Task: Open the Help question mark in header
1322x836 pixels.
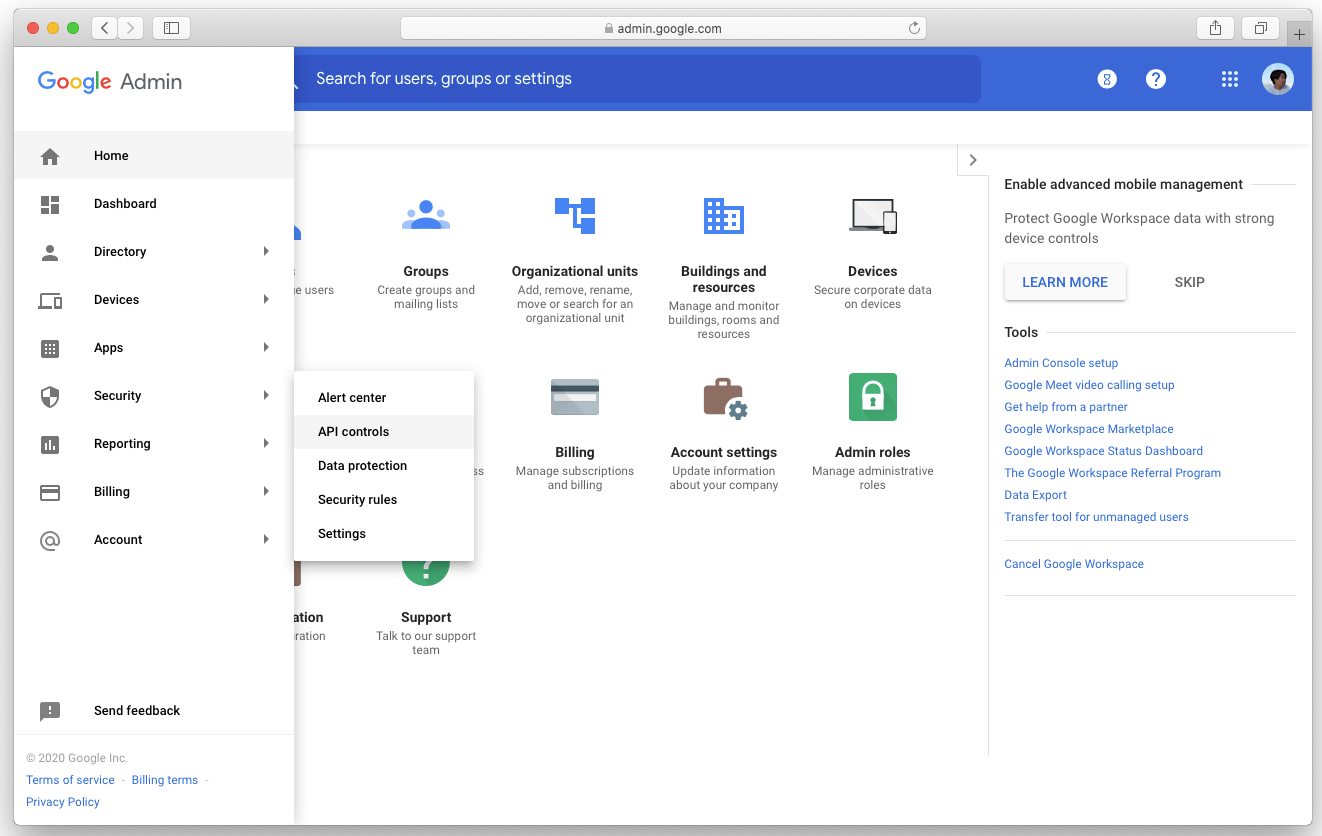Action: (x=1156, y=79)
